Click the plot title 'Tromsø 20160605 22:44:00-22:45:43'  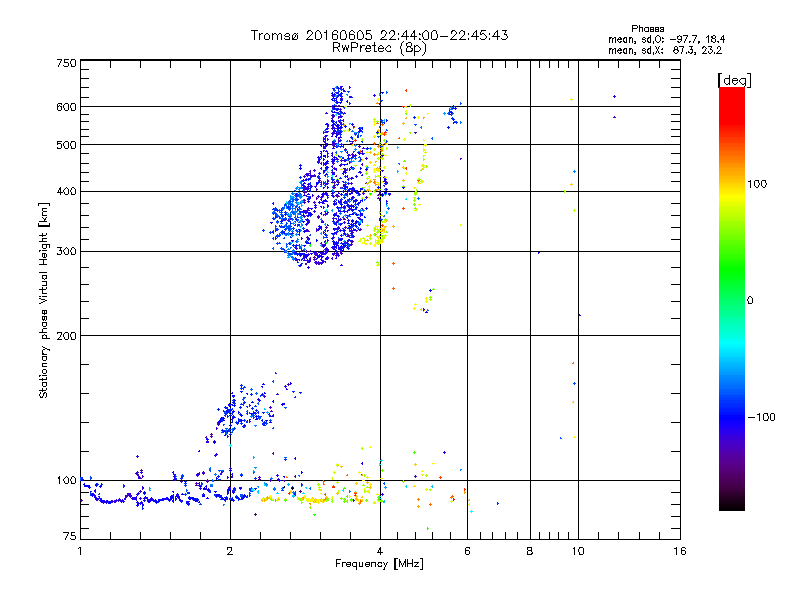[379, 35]
